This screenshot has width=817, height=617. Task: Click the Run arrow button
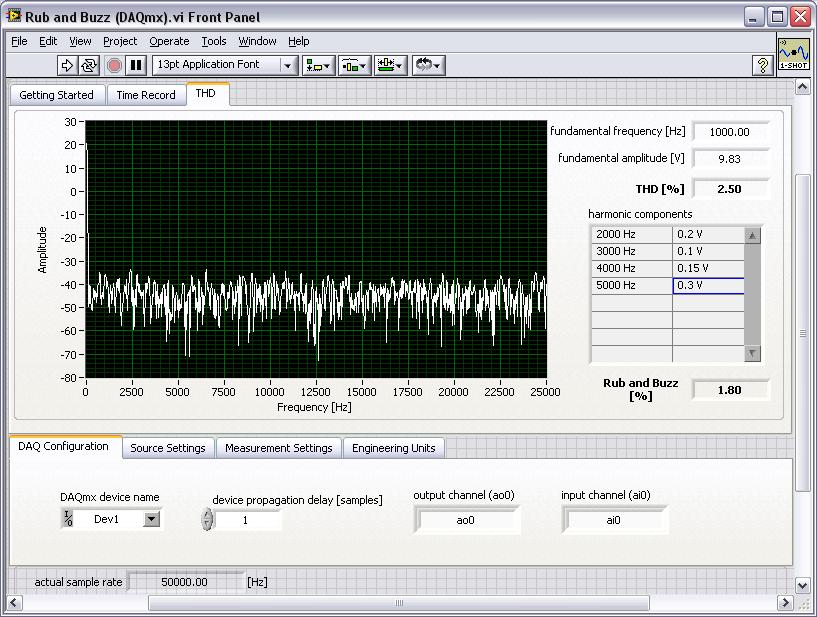coord(67,65)
